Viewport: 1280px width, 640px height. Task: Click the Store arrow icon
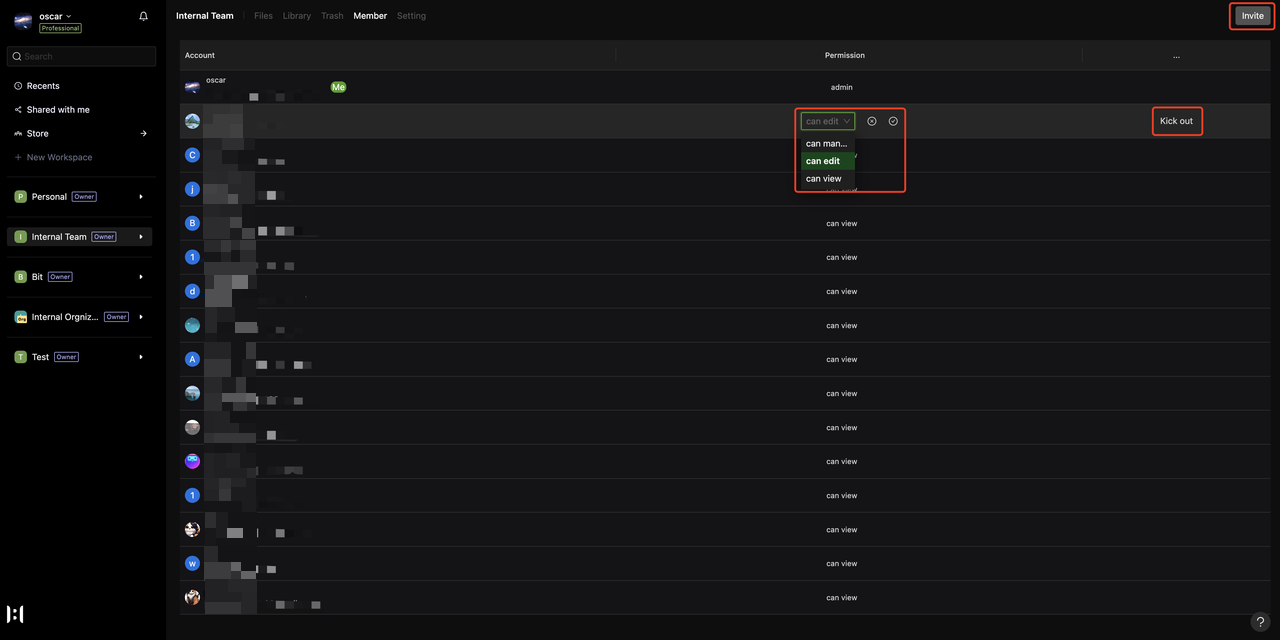pos(143,134)
